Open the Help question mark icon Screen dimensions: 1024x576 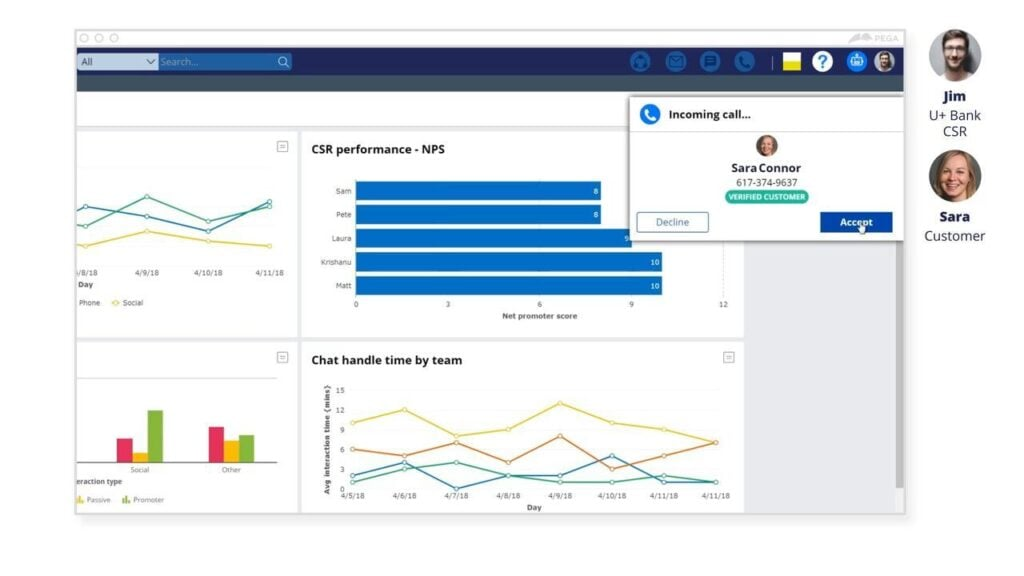pyautogui.click(x=821, y=61)
